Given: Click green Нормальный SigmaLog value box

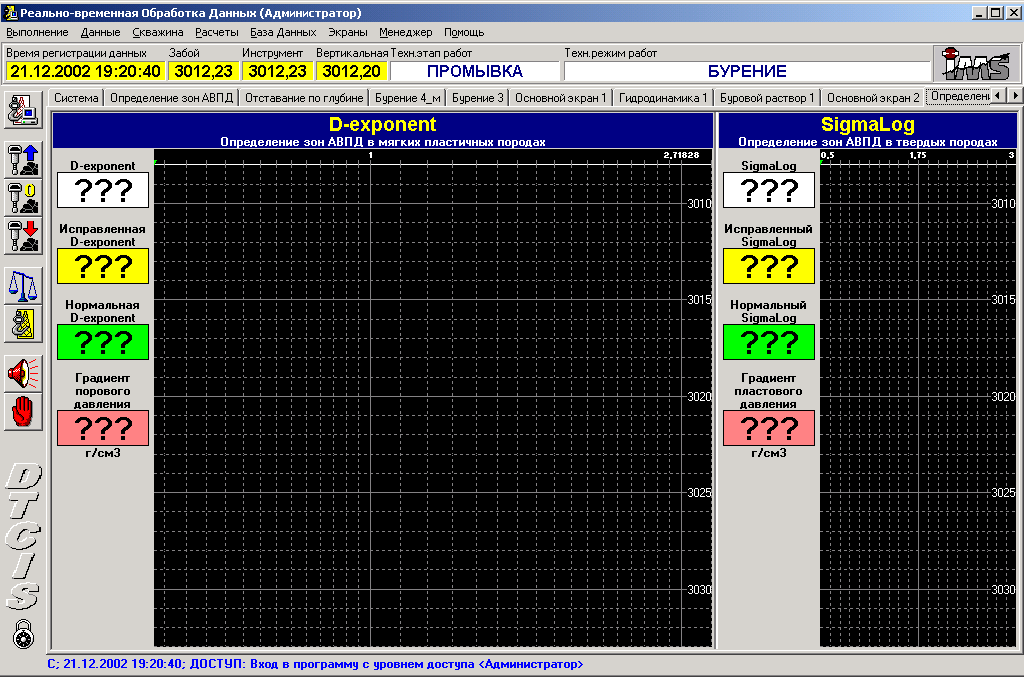Looking at the screenshot, I should point(769,342).
